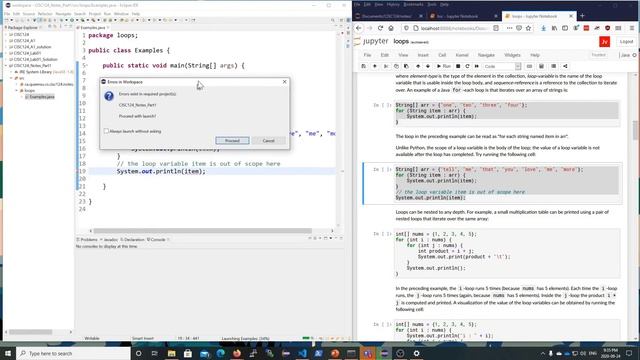
Task: Open a new Firefox tab
Action: pyautogui.click(x=582, y=16)
